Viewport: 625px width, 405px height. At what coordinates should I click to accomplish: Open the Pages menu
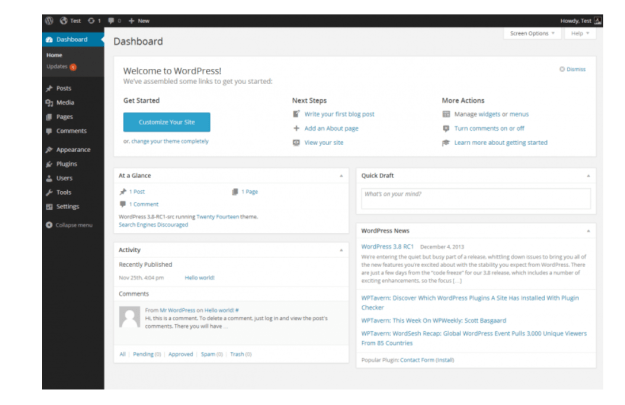tap(65, 117)
